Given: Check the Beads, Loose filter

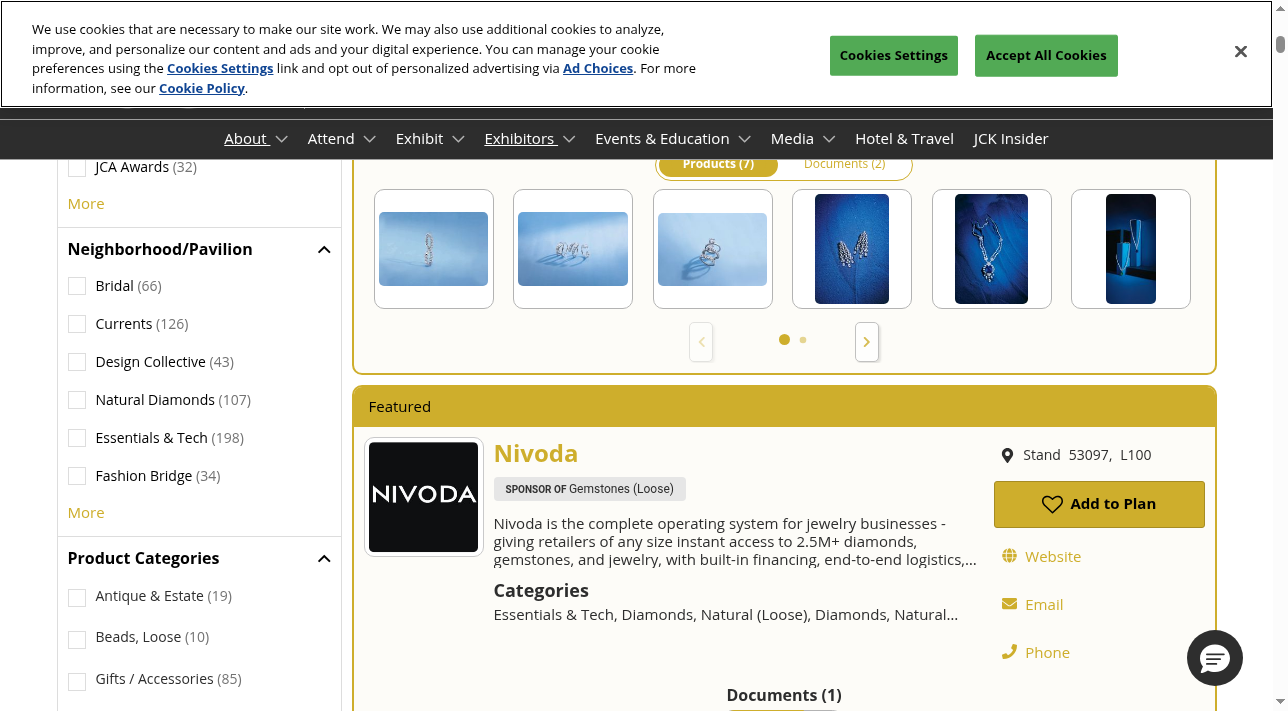Looking at the screenshot, I should tap(77, 640).
